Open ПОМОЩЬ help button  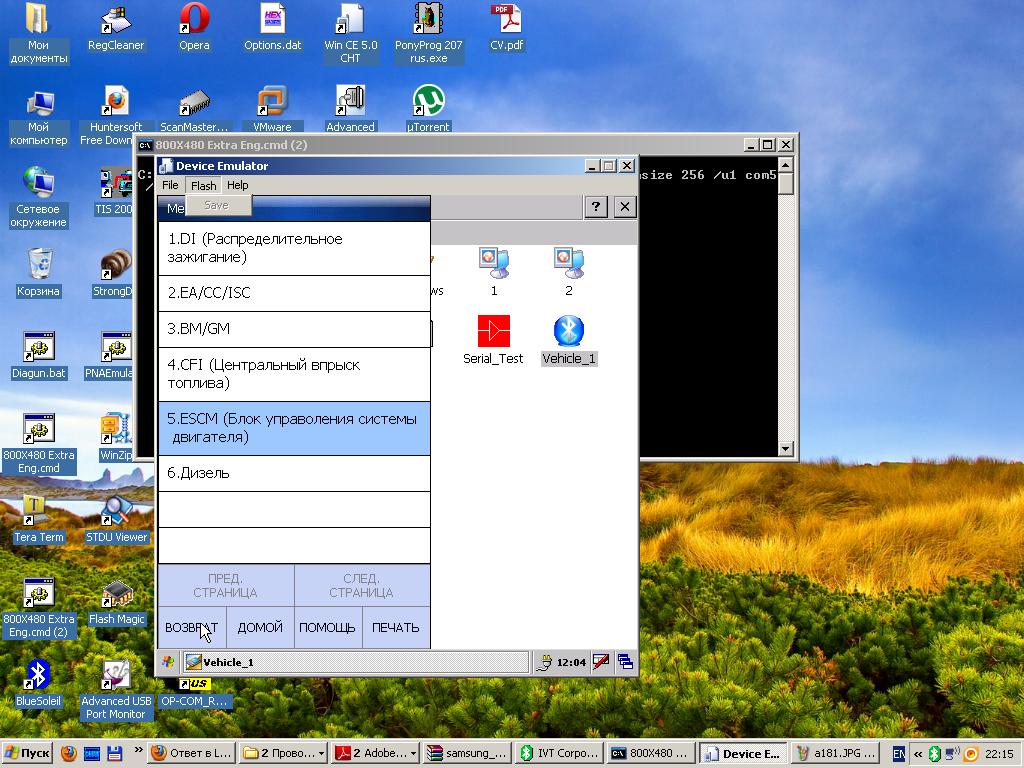pyautogui.click(x=328, y=628)
